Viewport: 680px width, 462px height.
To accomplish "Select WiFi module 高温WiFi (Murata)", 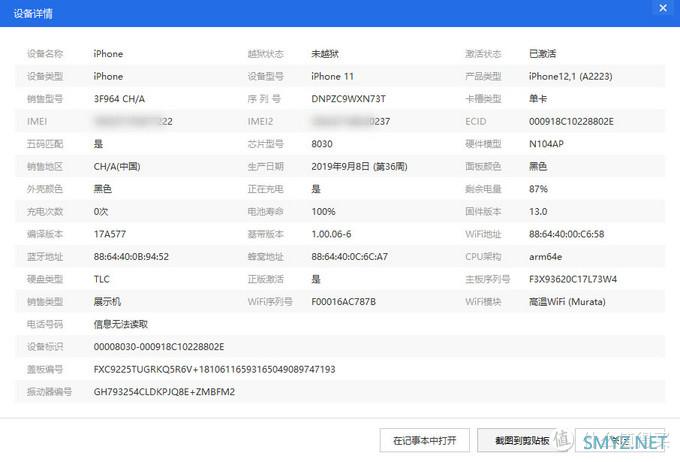I will point(567,302).
